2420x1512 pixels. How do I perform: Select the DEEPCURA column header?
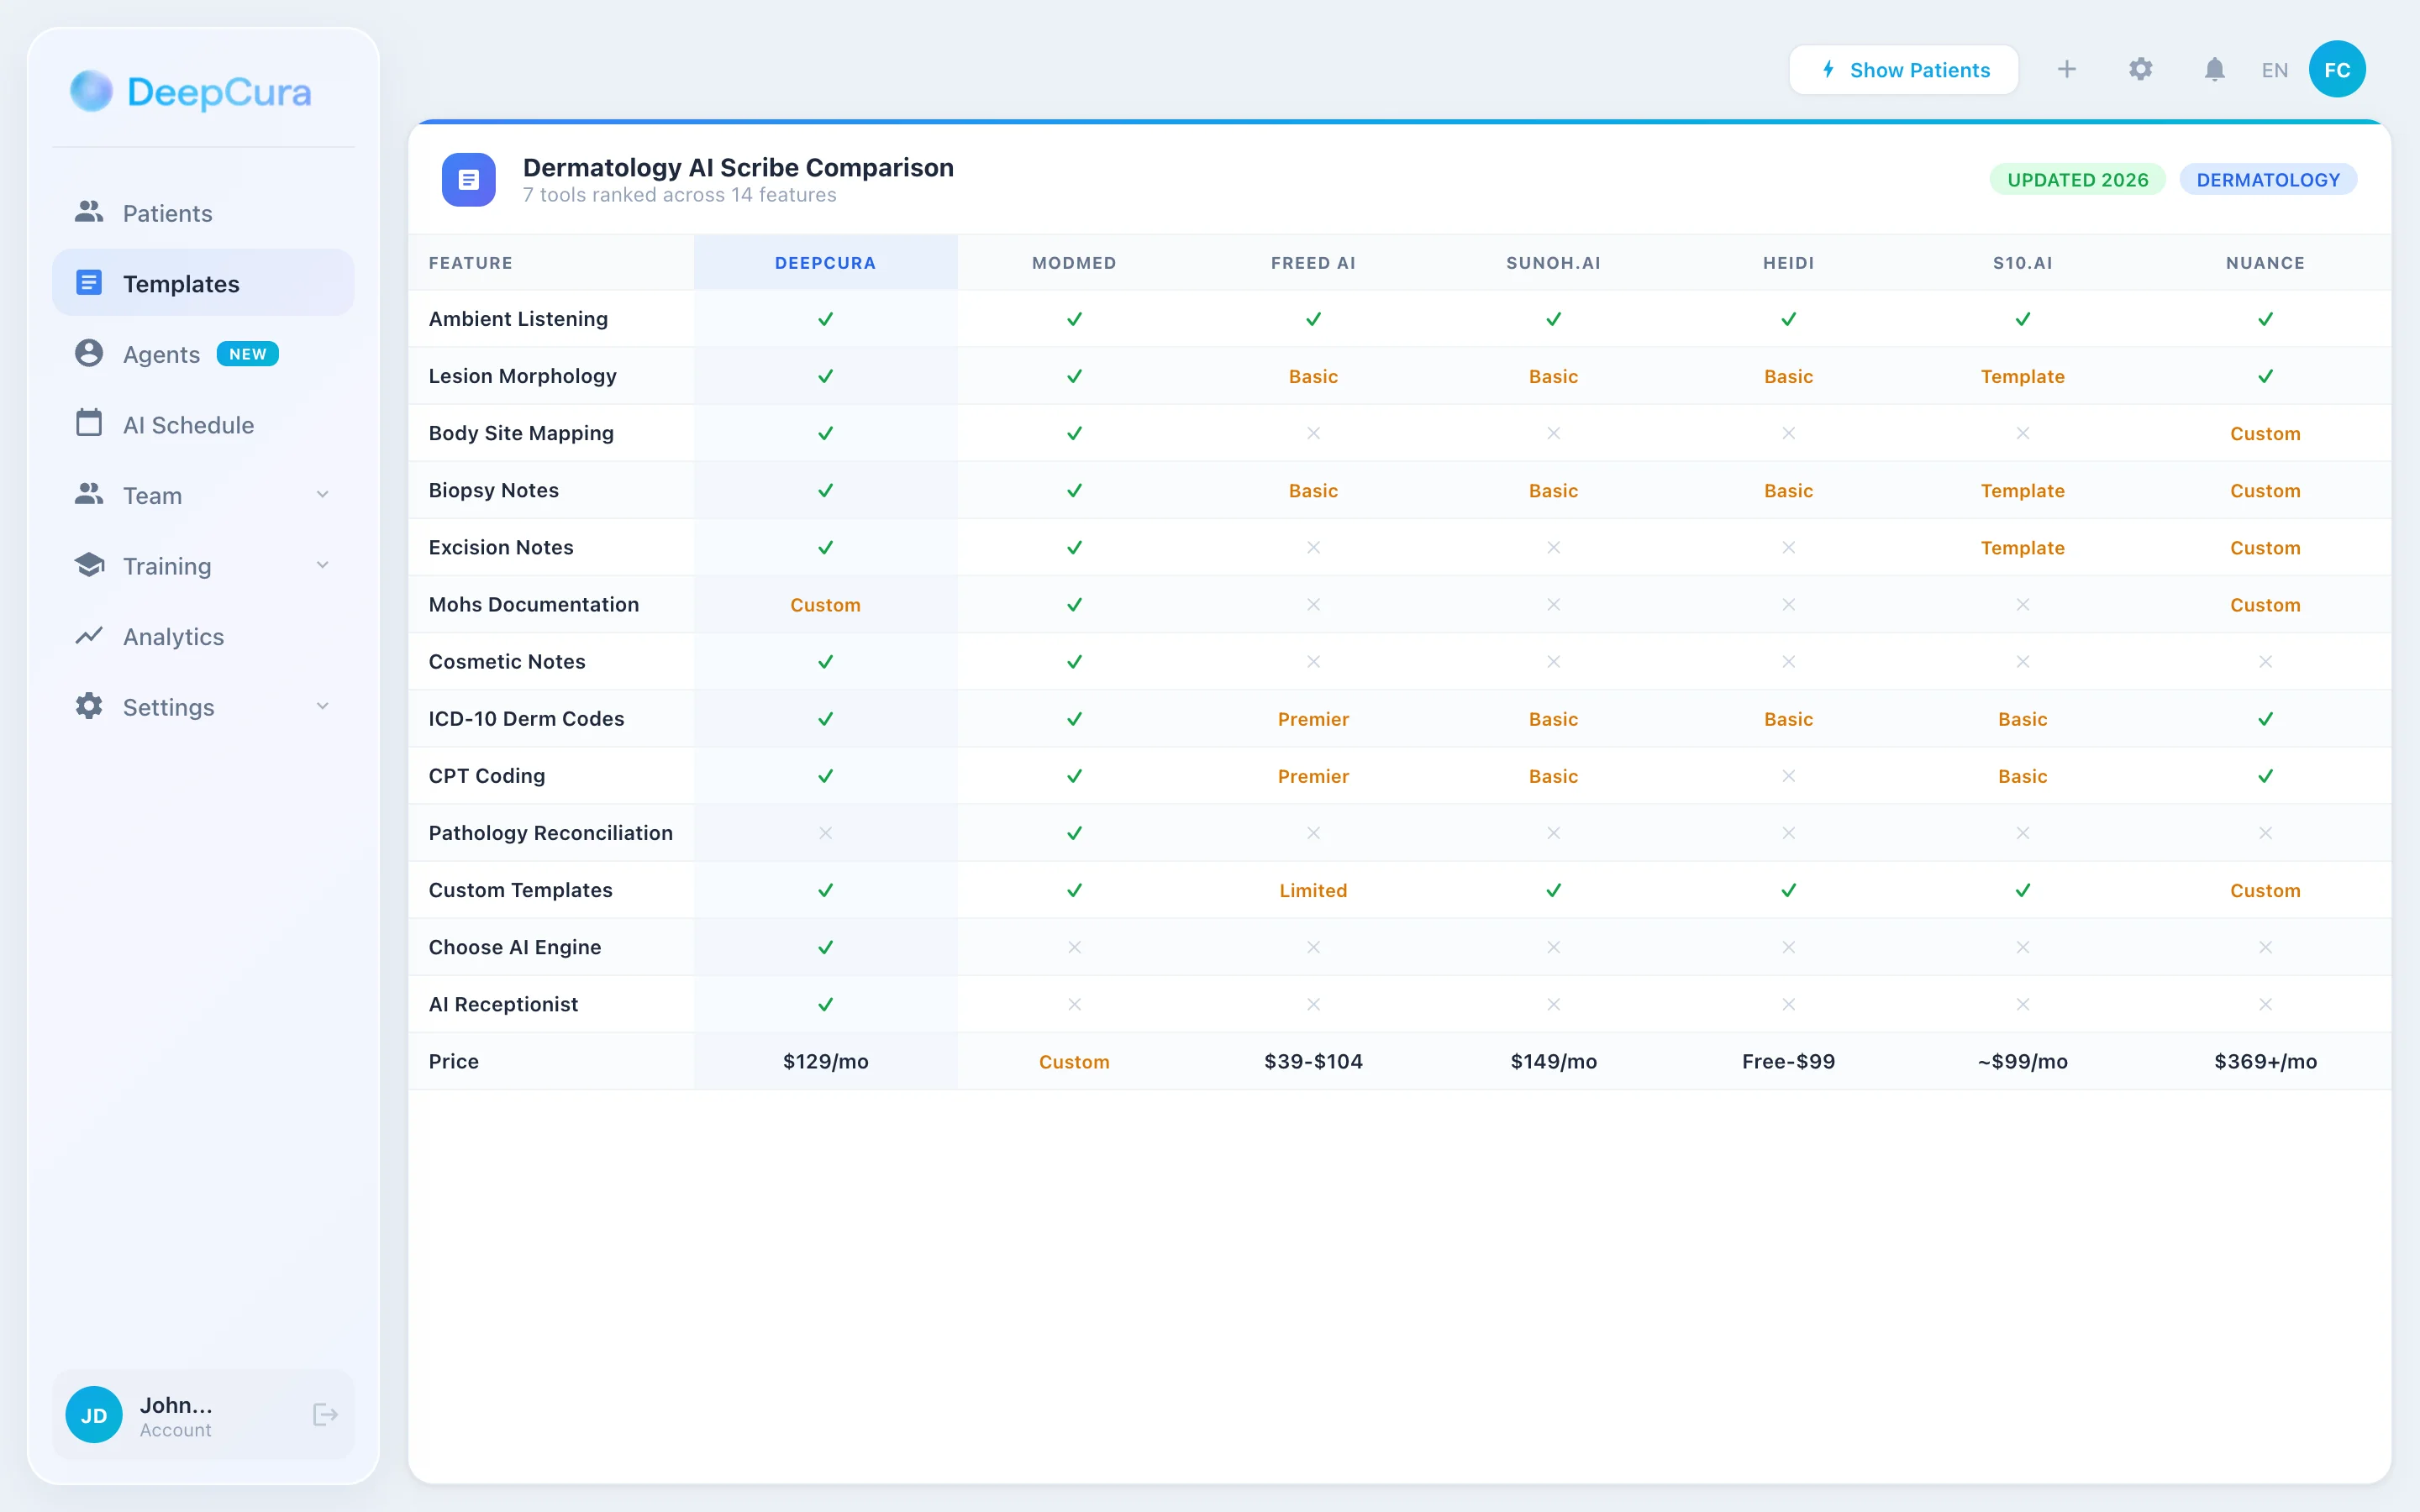coord(825,262)
